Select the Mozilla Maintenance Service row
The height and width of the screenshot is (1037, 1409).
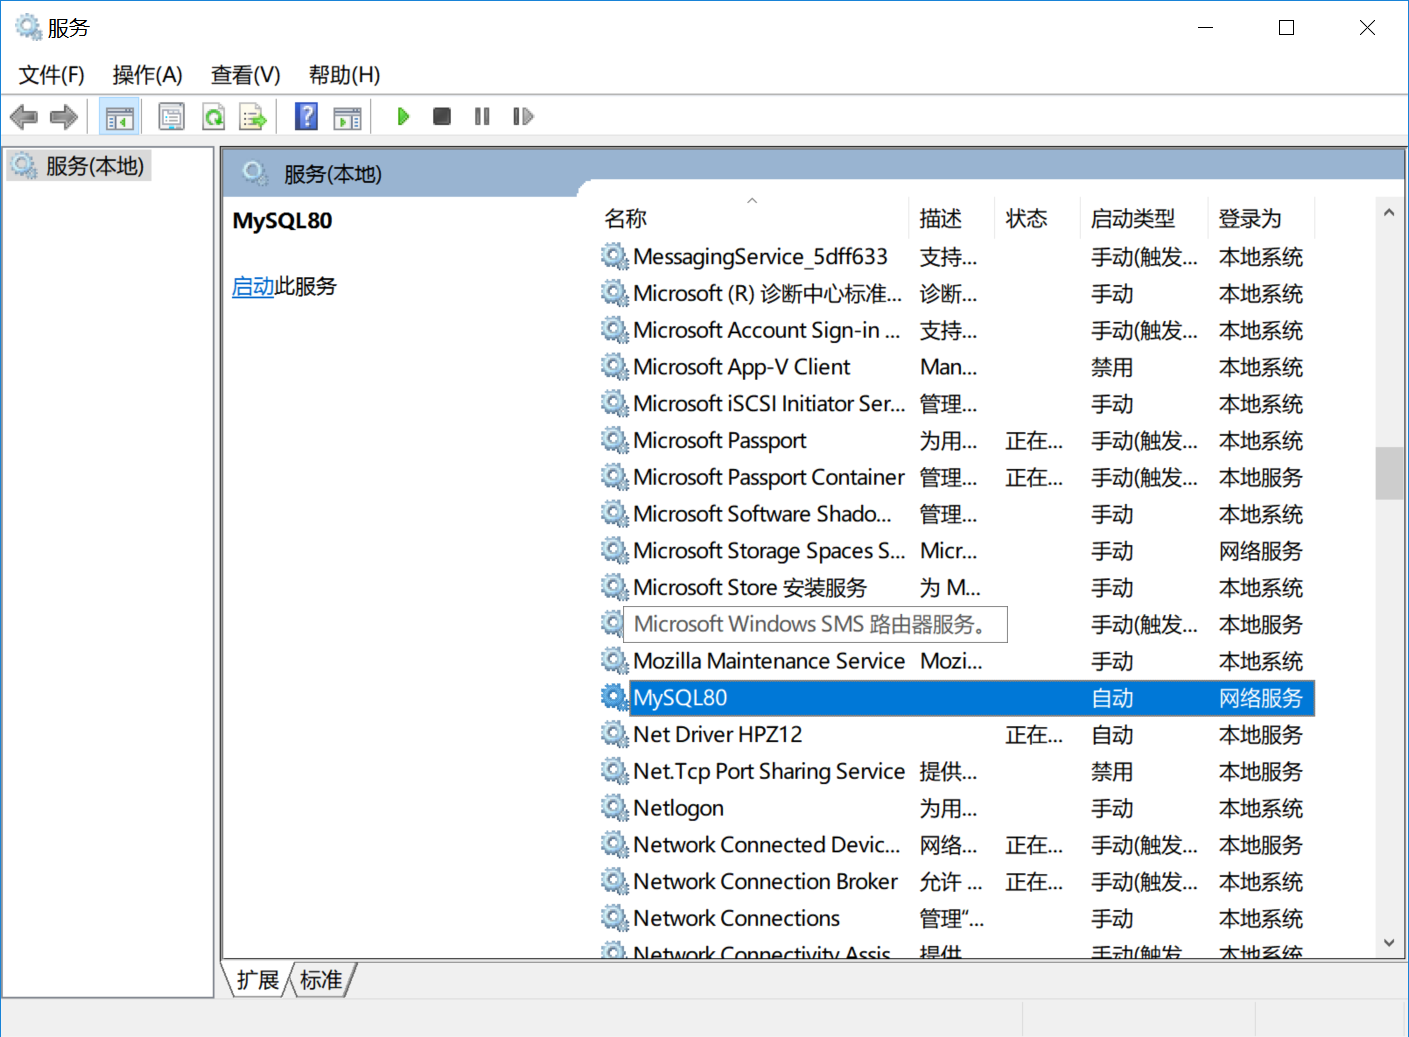pyautogui.click(x=957, y=661)
